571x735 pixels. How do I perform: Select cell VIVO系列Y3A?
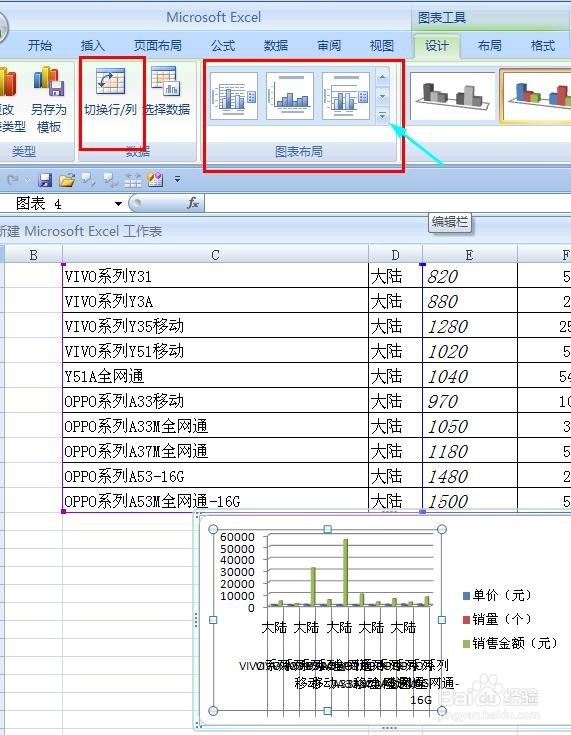pyautogui.click(x=215, y=300)
